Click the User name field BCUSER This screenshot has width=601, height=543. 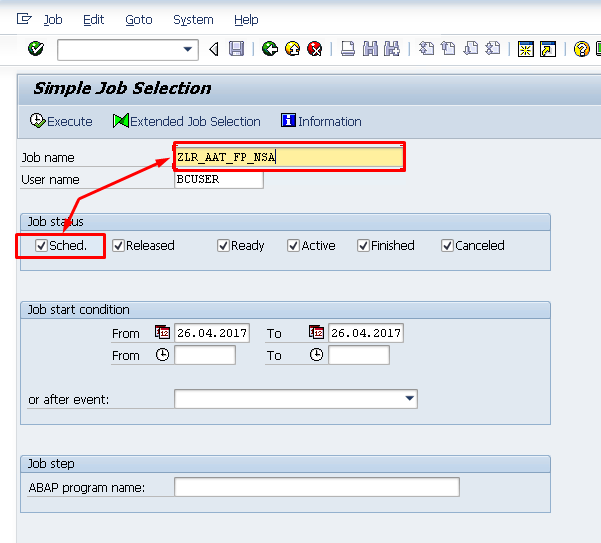pos(219,179)
